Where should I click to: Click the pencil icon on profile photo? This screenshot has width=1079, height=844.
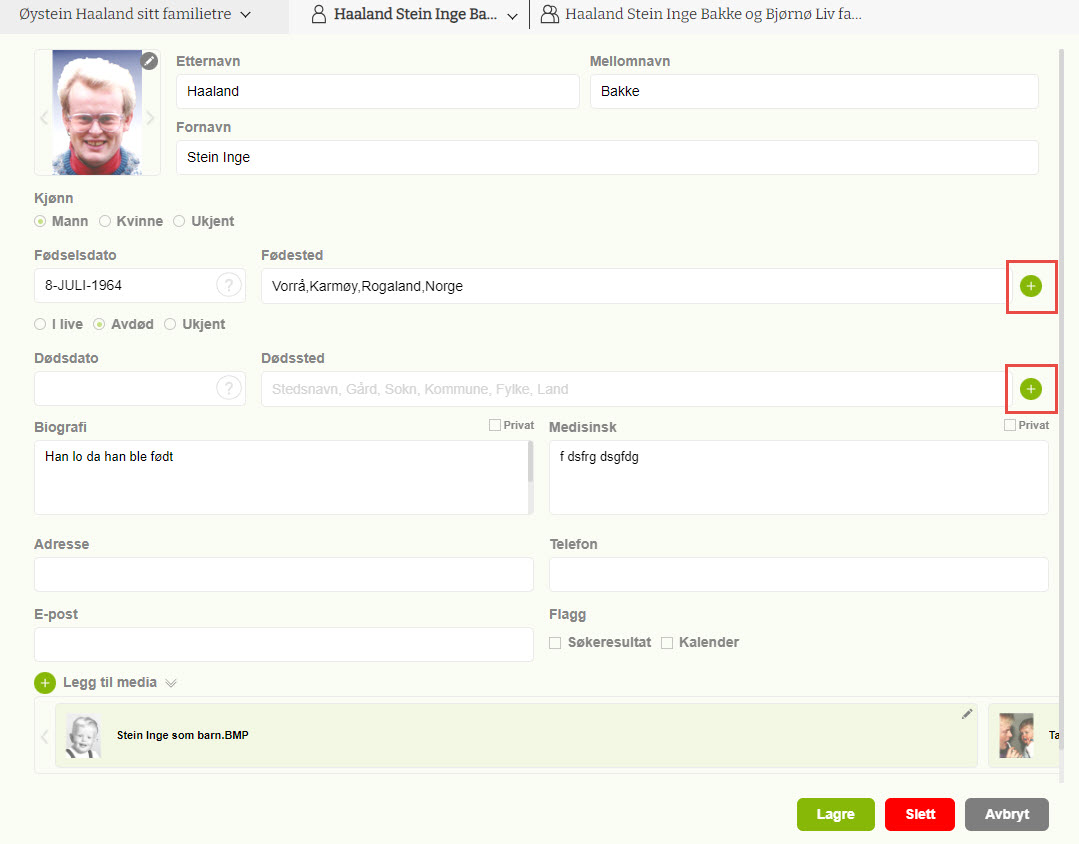[x=149, y=62]
